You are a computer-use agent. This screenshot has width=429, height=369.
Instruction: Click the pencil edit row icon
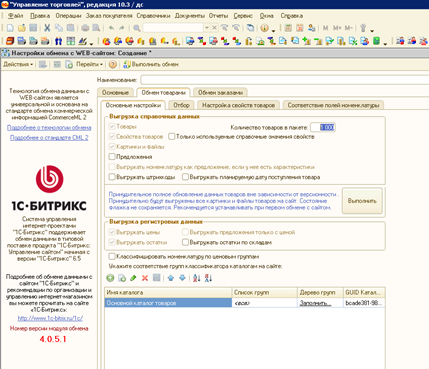pyautogui.click(x=133, y=278)
